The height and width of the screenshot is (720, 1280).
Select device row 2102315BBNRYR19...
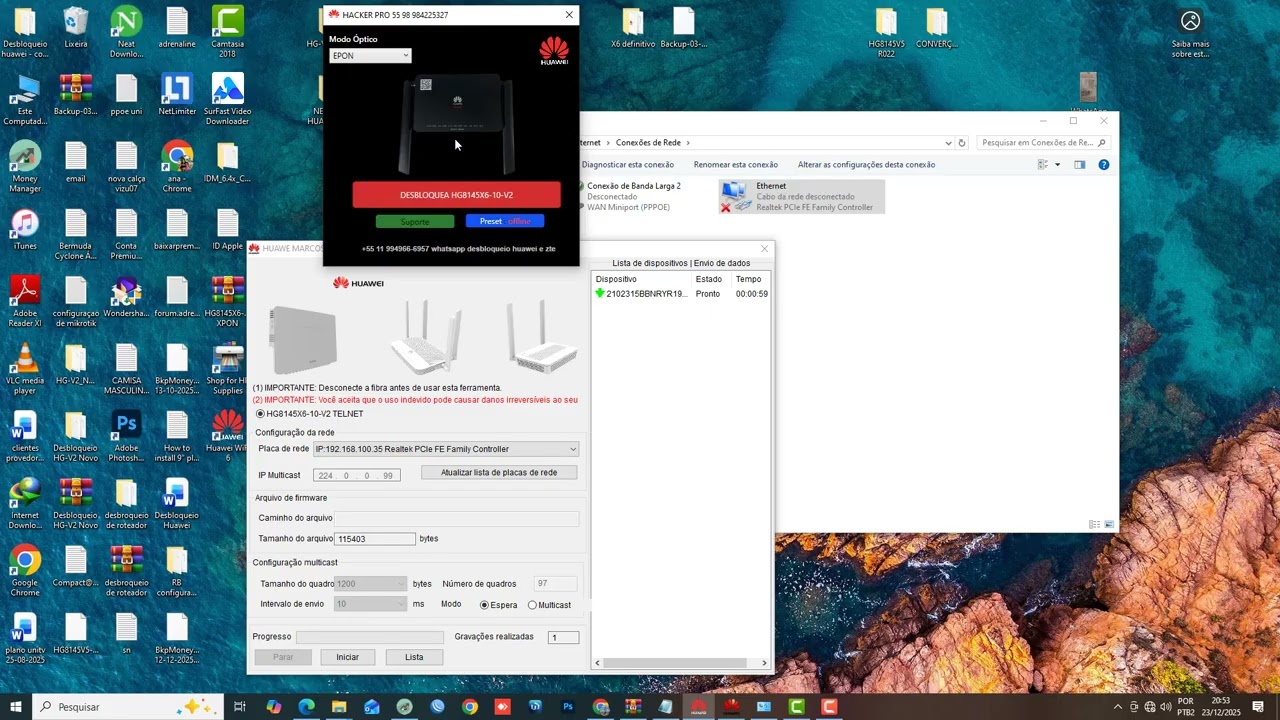pyautogui.click(x=681, y=294)
